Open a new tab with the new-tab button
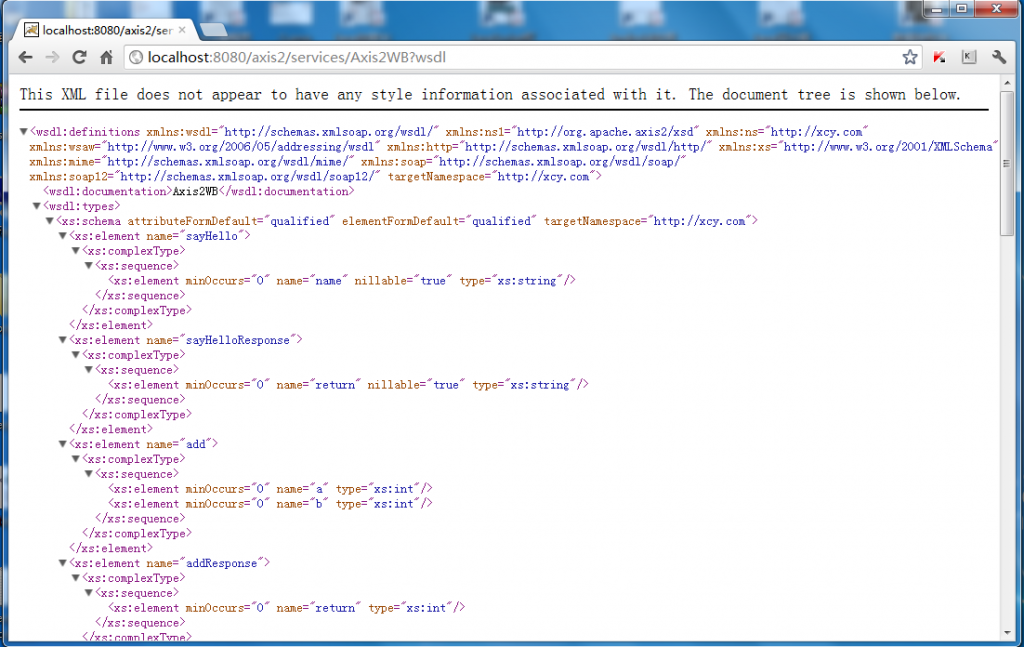 tap(213, 30)
